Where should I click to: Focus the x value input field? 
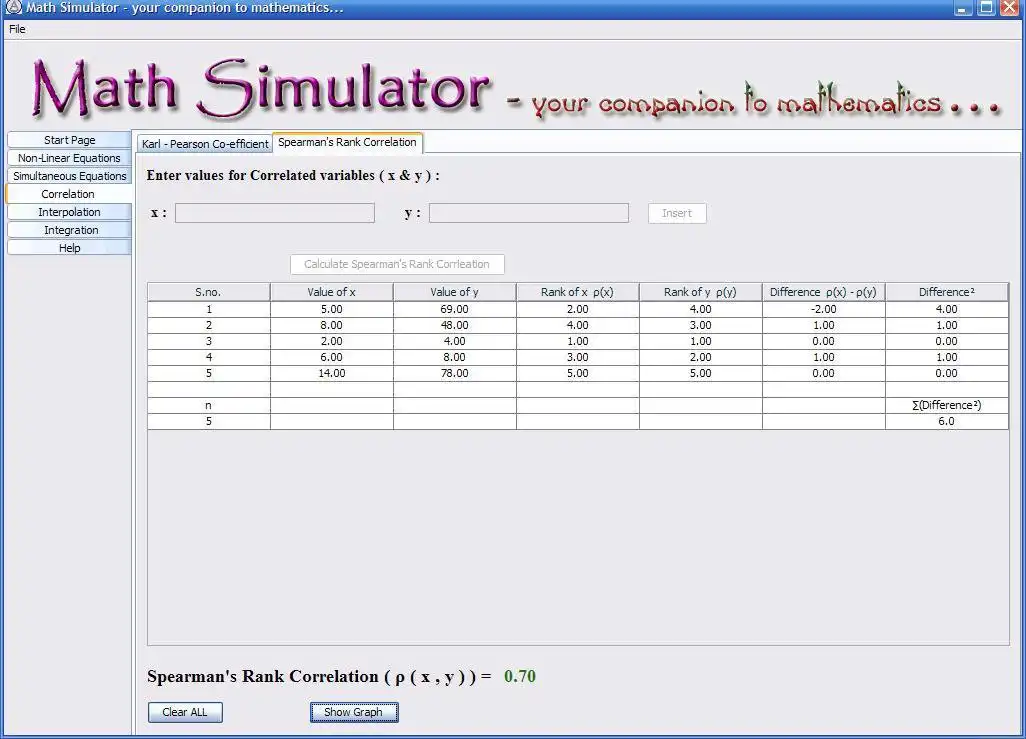275,213
